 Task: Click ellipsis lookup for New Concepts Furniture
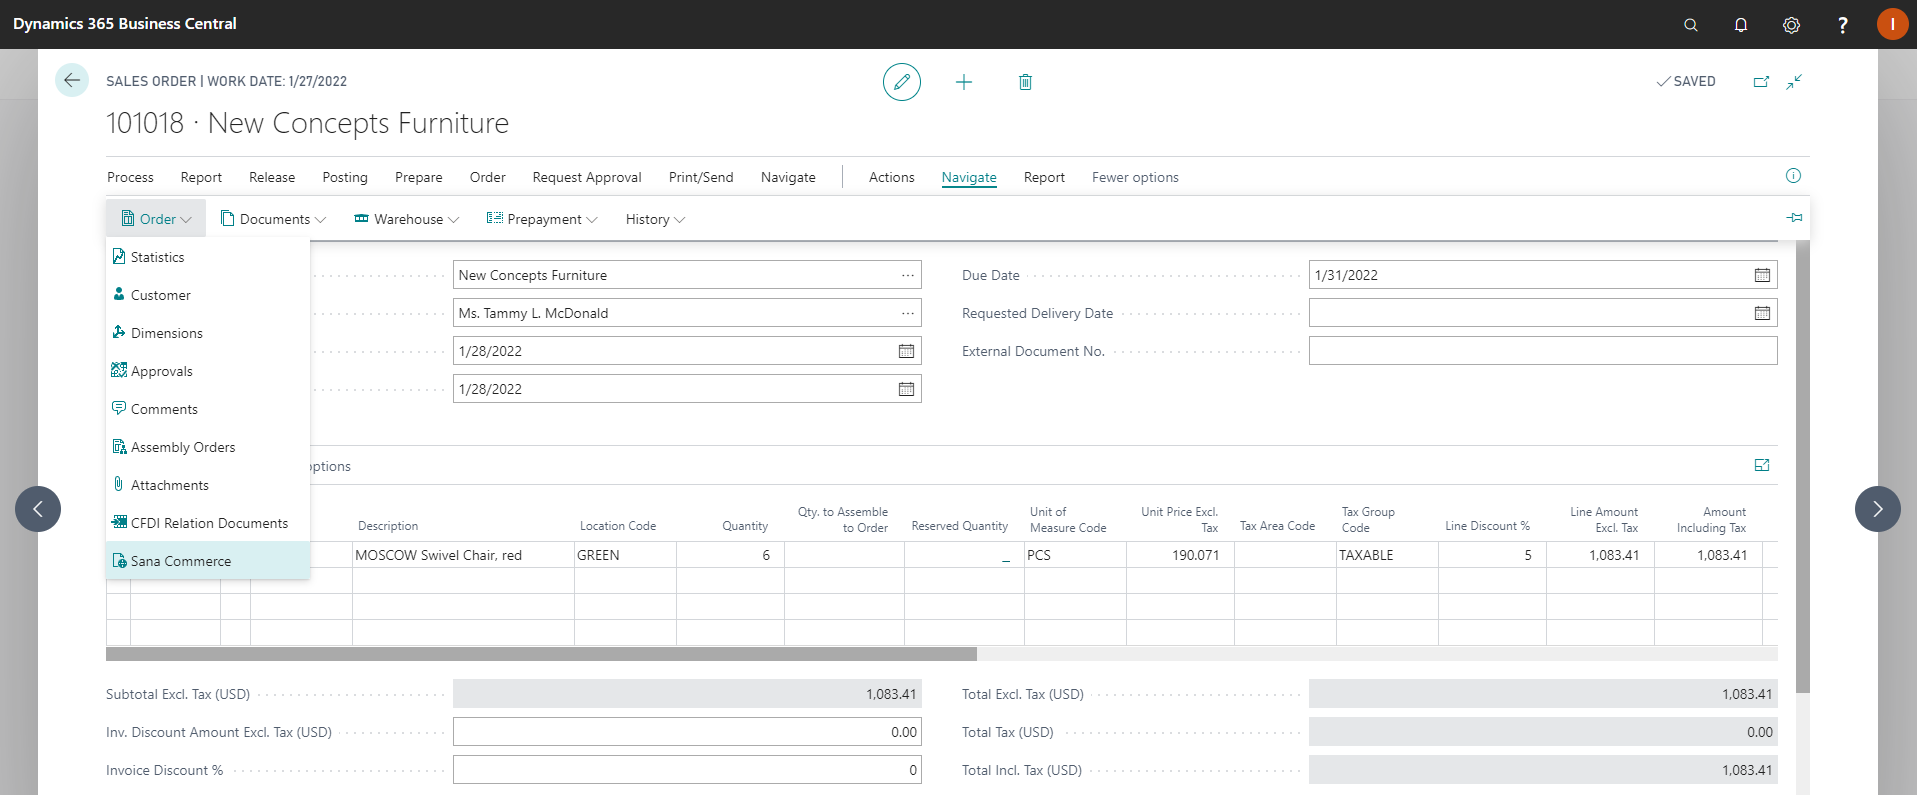[907, 275]
